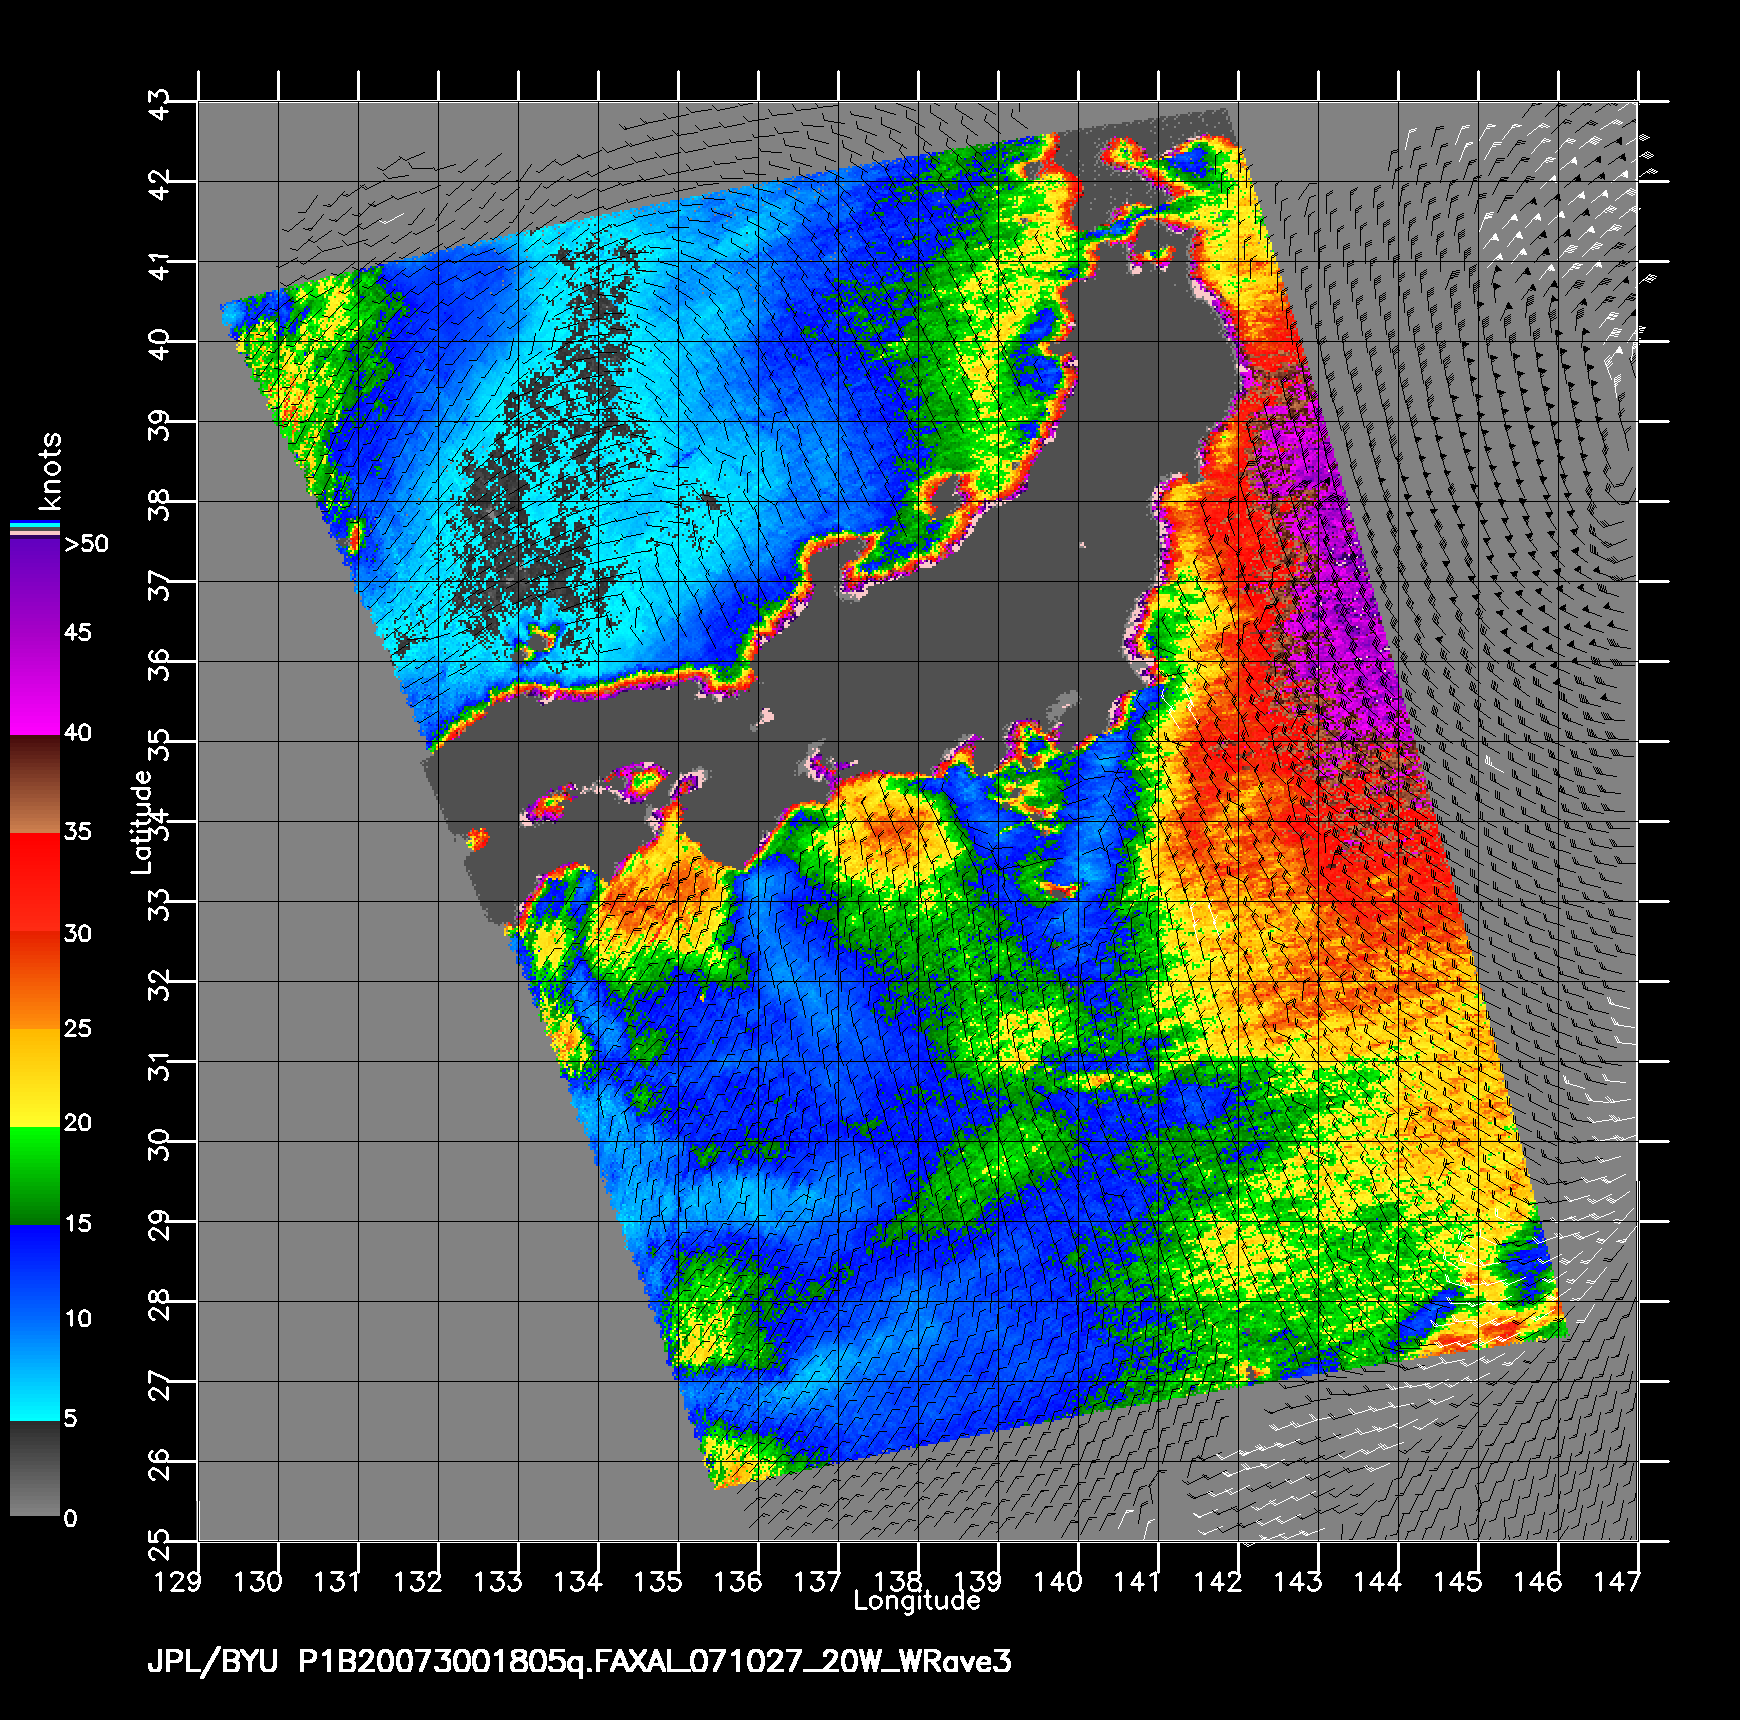
Task: Click the latitude tick label '32'
Action: 159,984
